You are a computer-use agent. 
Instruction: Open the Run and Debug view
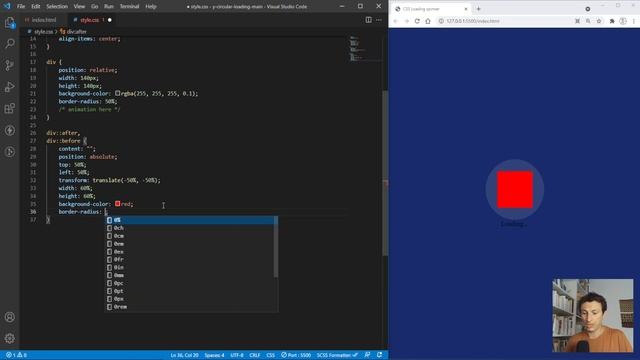tap(9, 87)
